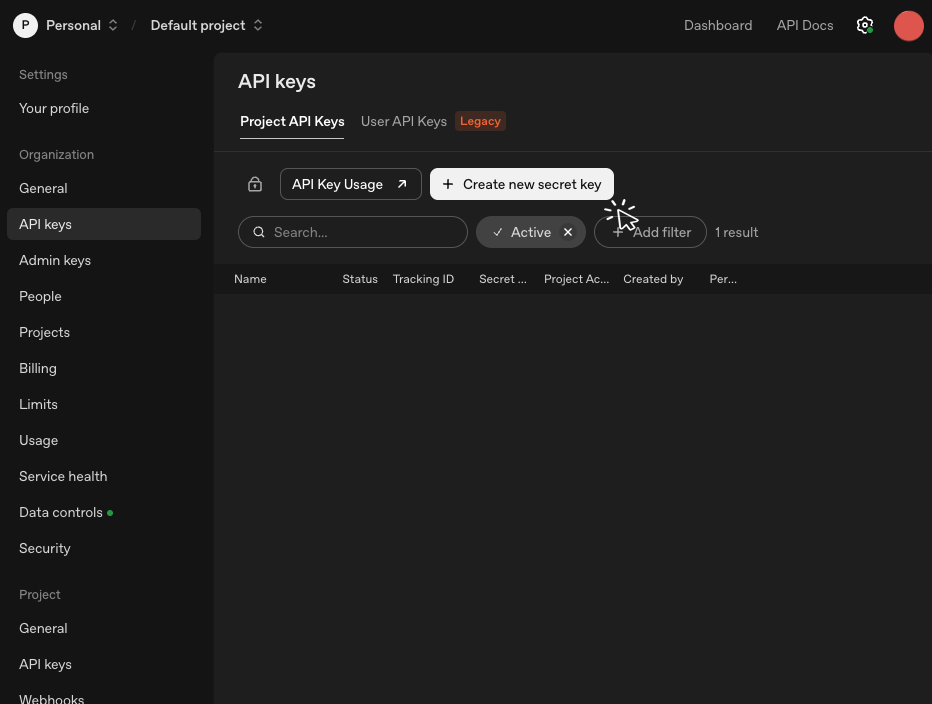Screen dimensions: 932x704
Task: Click the Personal organization avatar icon
Action: tap(26, 26)
